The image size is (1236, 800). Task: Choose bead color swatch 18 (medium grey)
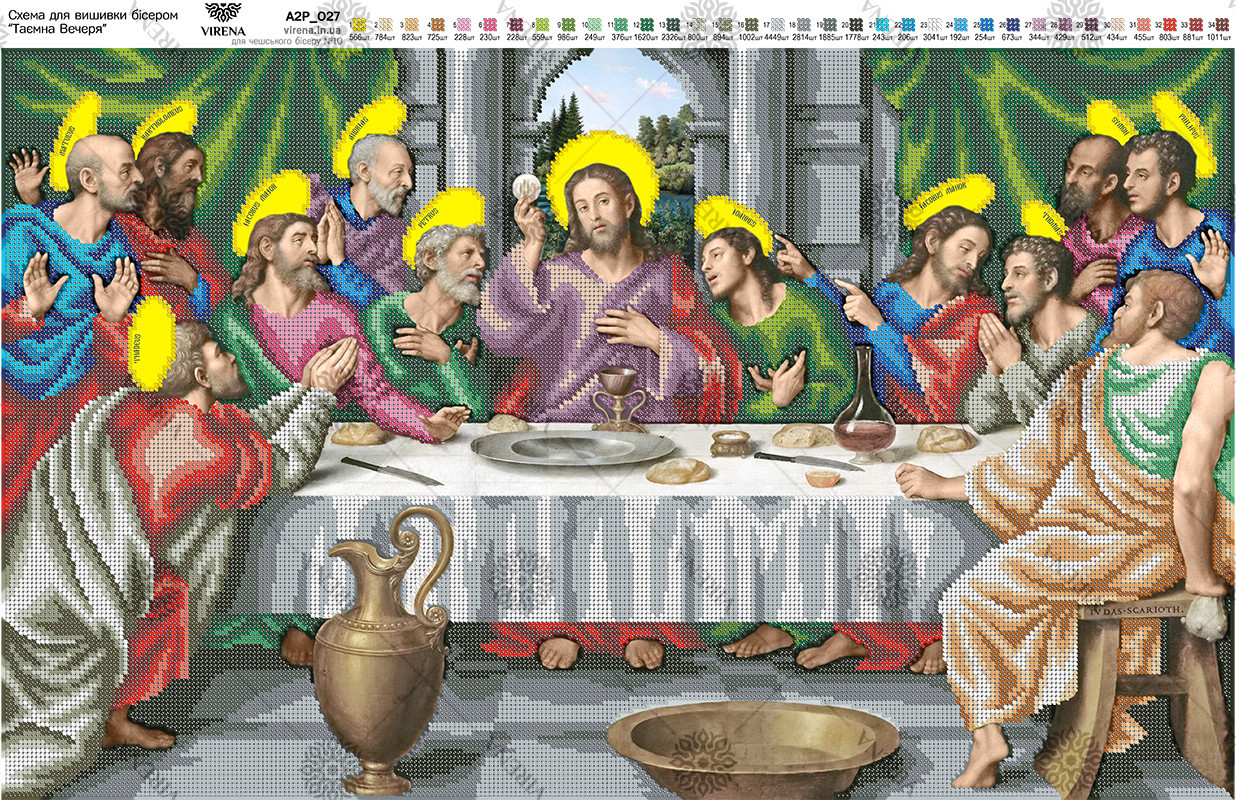804,23
